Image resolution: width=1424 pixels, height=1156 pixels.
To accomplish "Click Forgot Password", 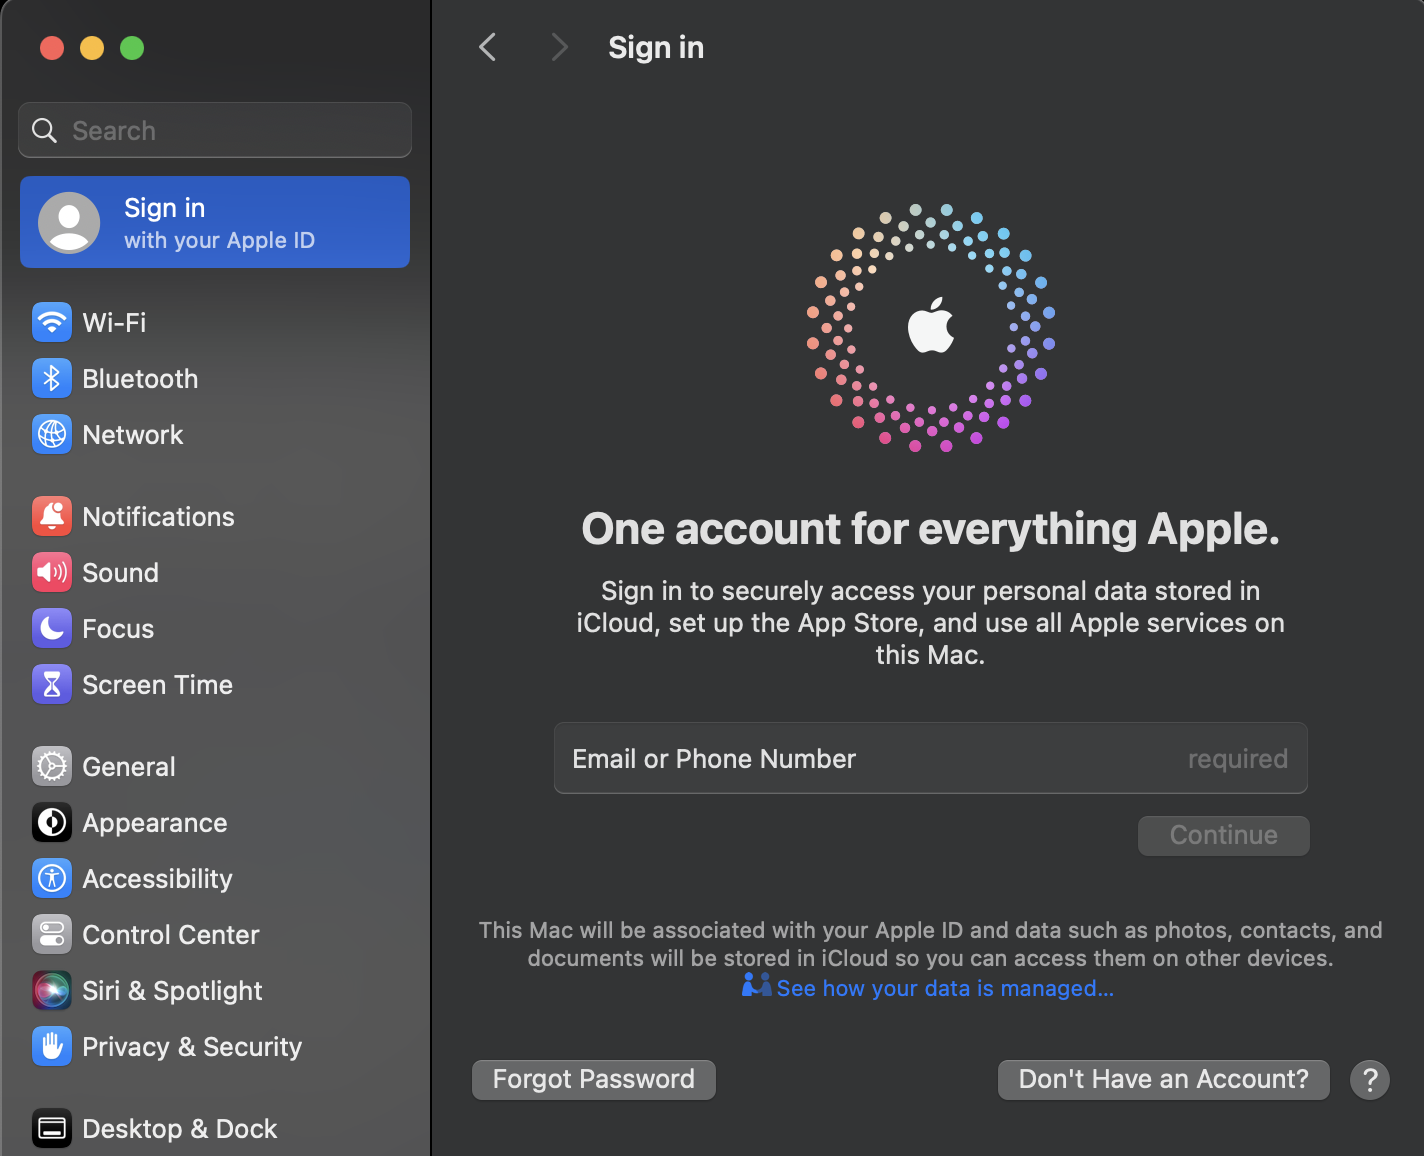I will [593, 1079].
